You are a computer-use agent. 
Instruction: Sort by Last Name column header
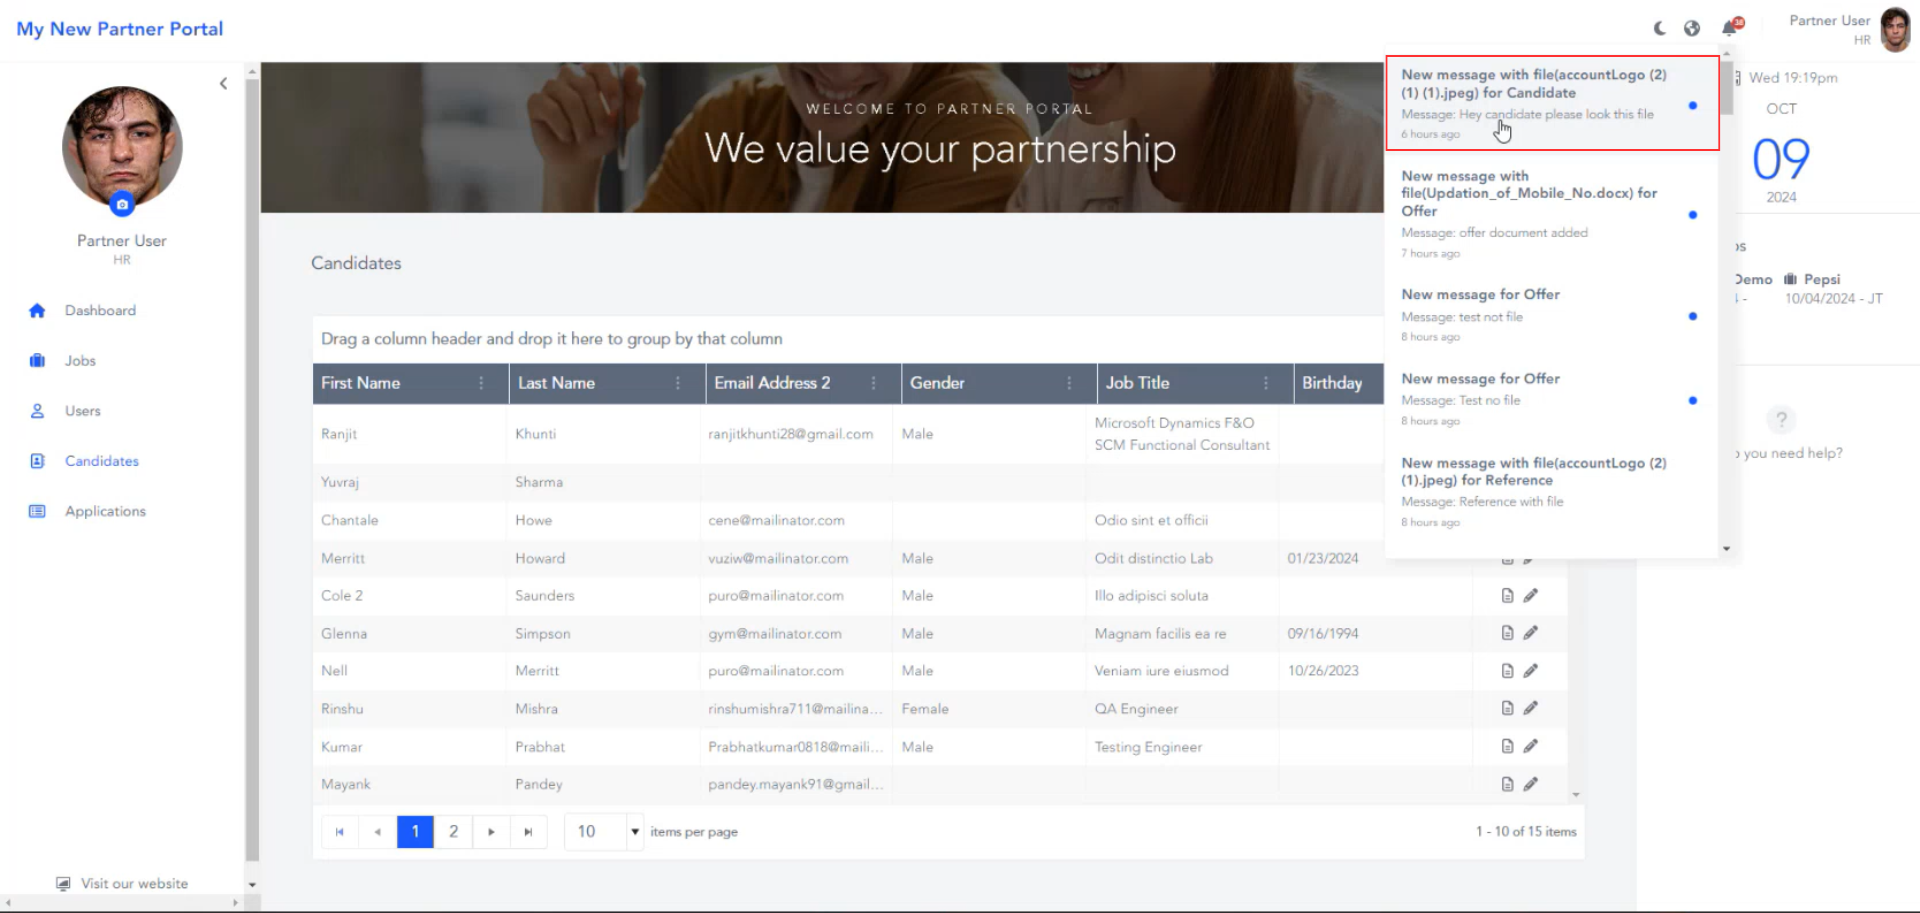click(x=556, y=383)
